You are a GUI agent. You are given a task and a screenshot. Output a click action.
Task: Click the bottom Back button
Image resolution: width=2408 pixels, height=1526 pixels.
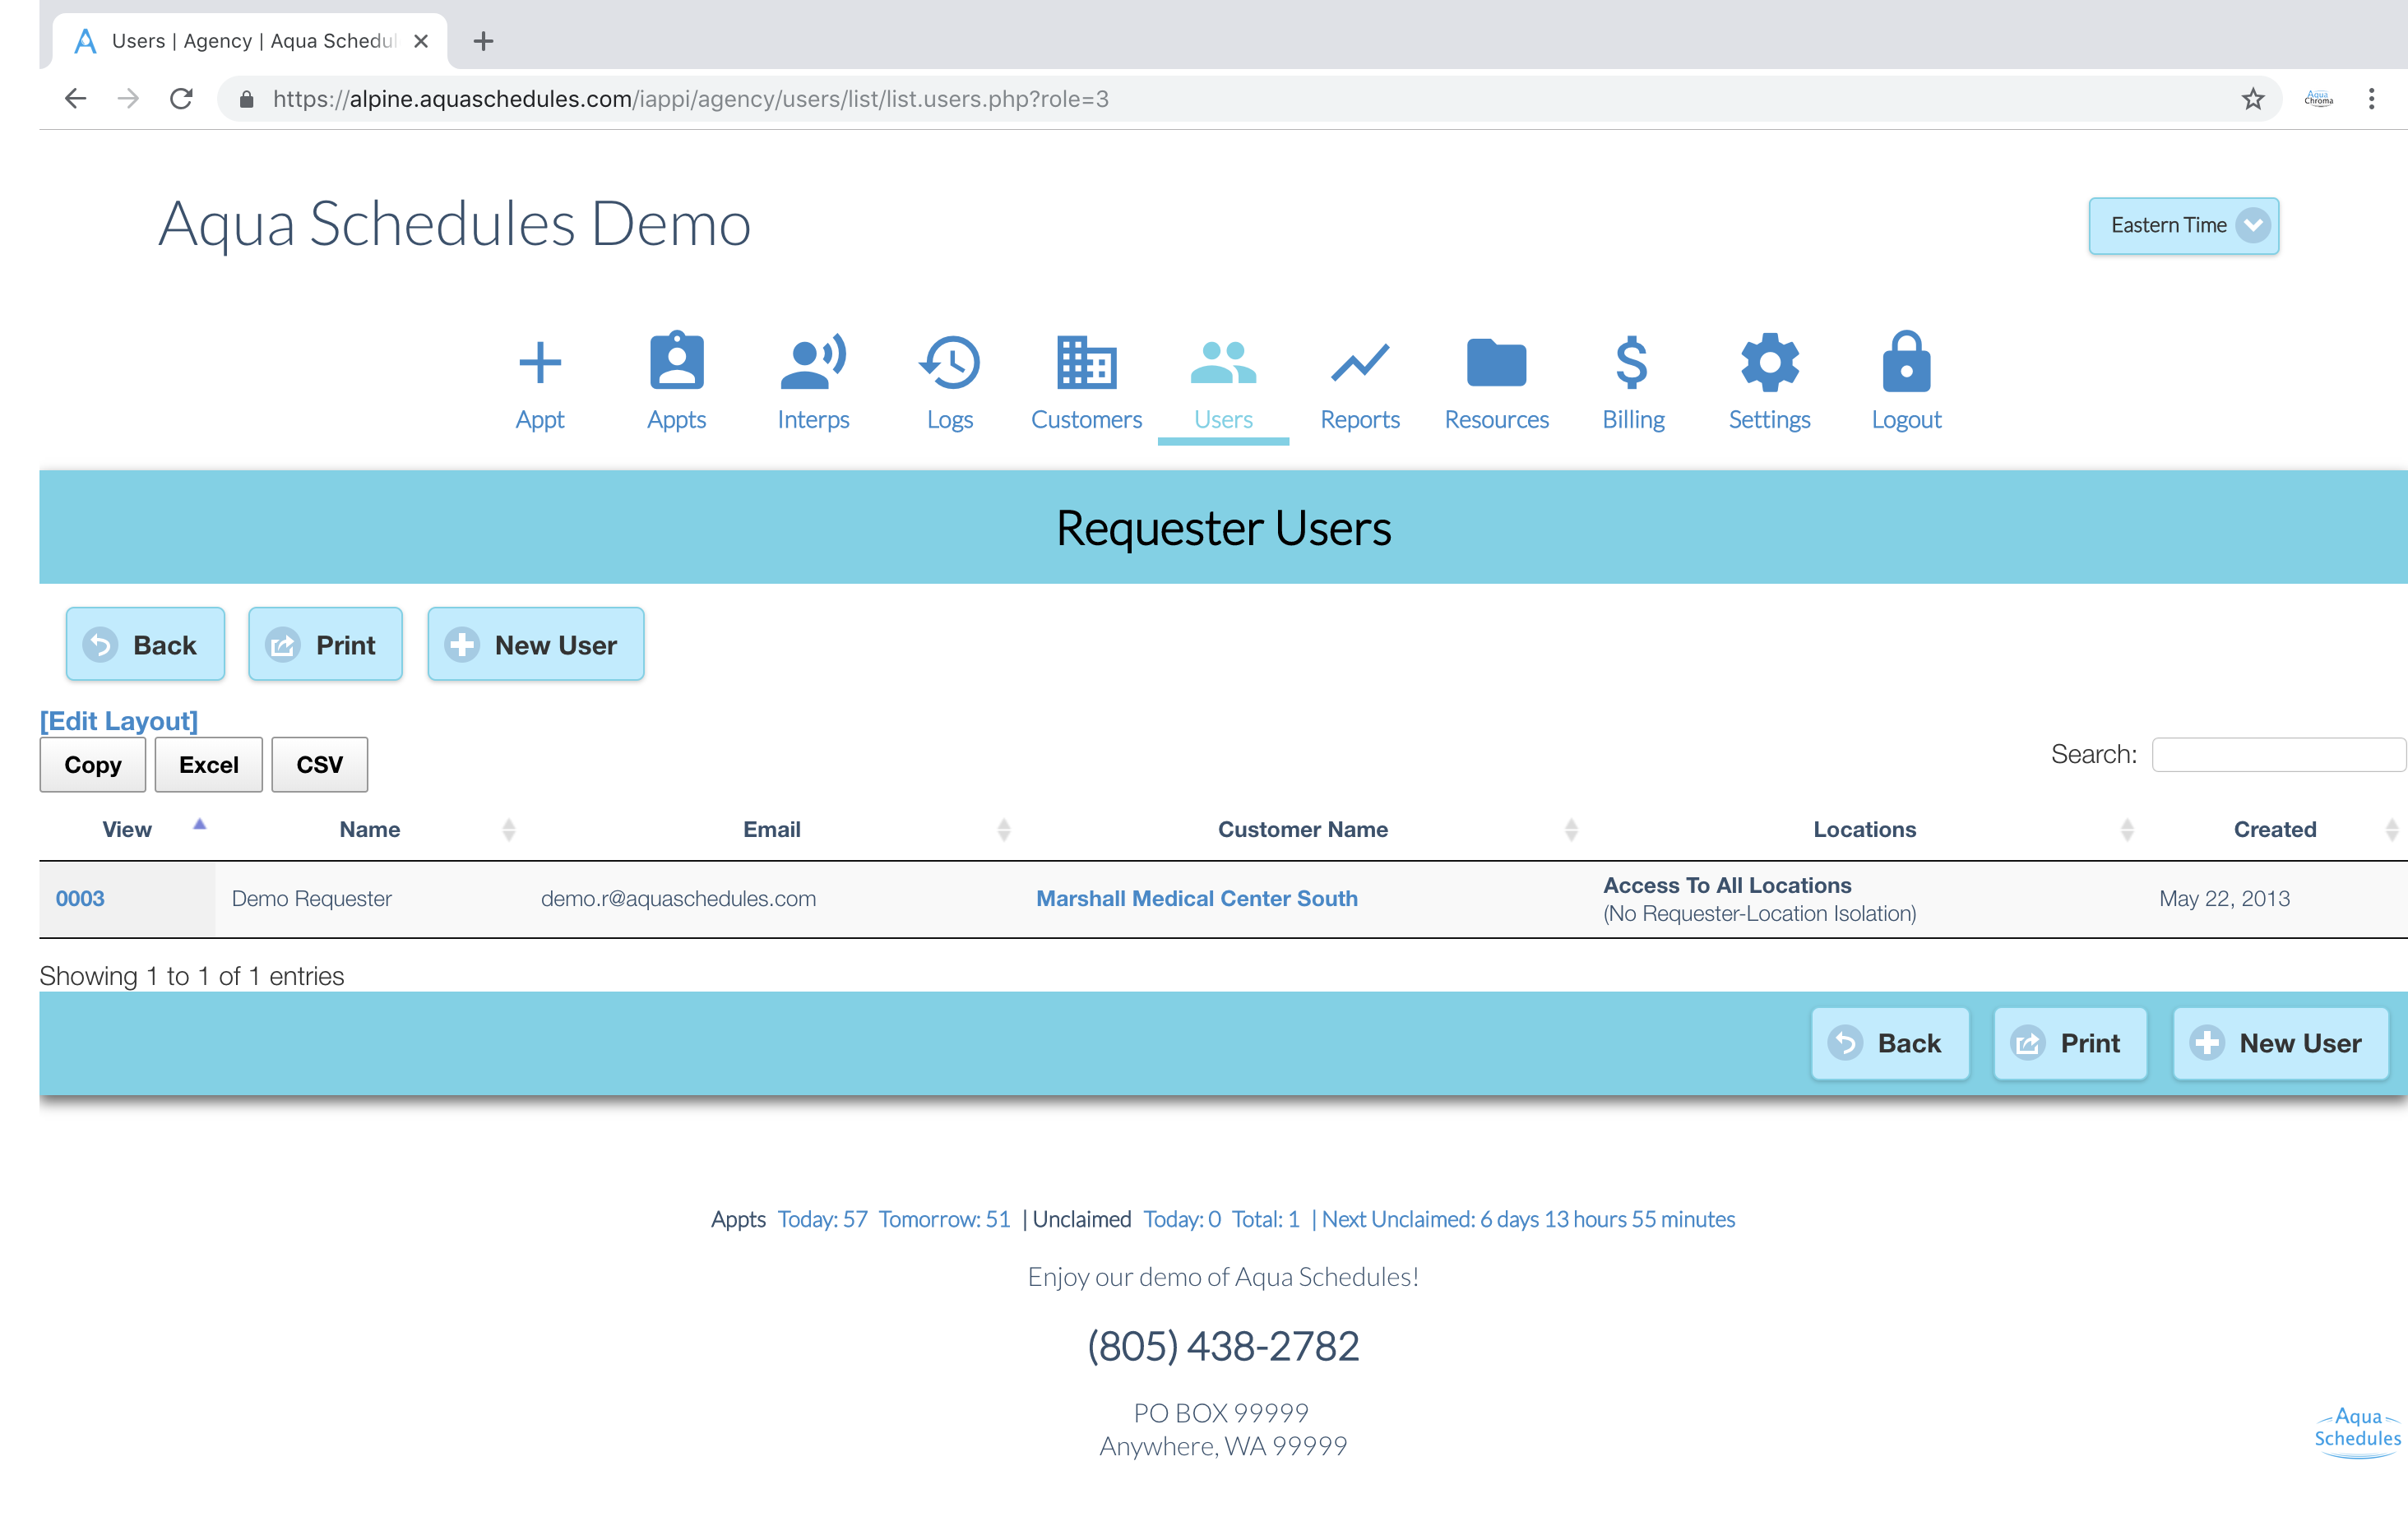click(1889, 1042)
